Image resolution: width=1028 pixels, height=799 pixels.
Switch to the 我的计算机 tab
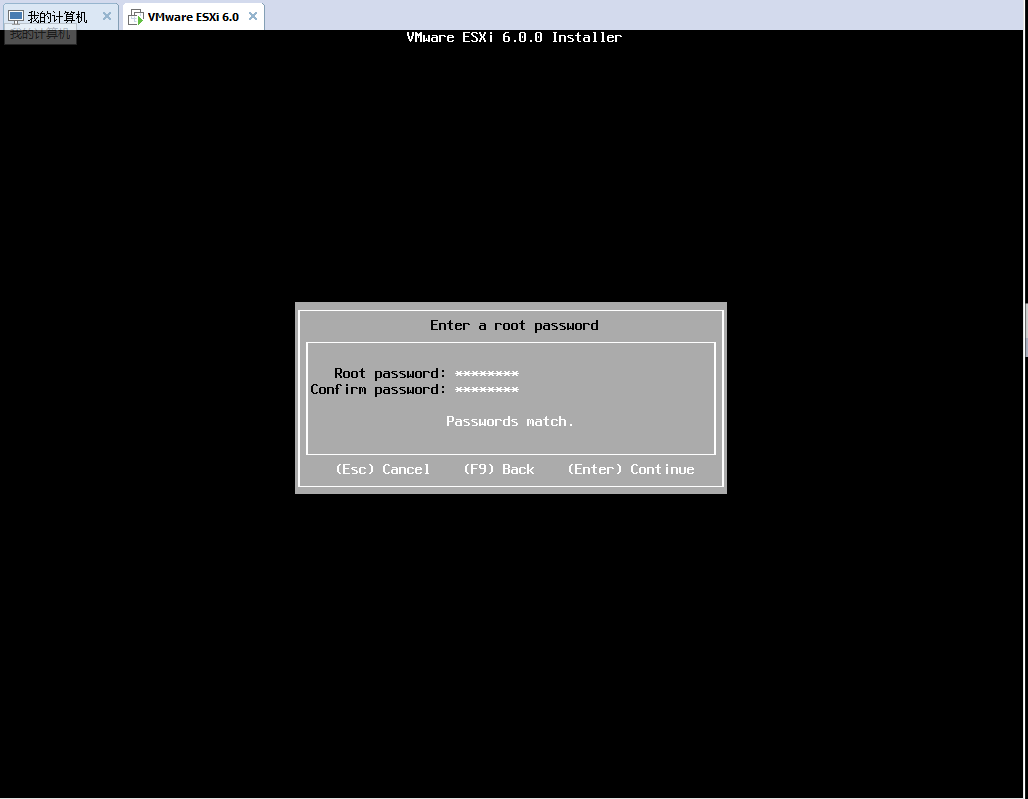click(58, 16)
